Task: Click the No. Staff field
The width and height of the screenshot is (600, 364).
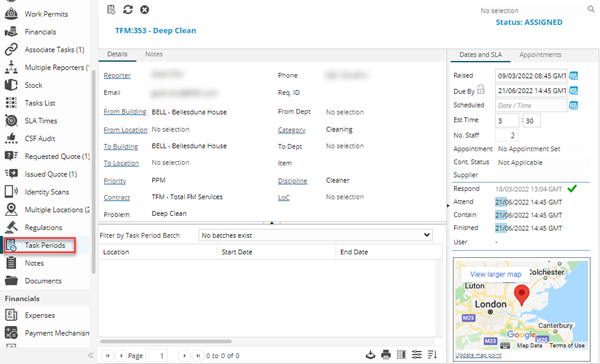Action: (507, 135)
